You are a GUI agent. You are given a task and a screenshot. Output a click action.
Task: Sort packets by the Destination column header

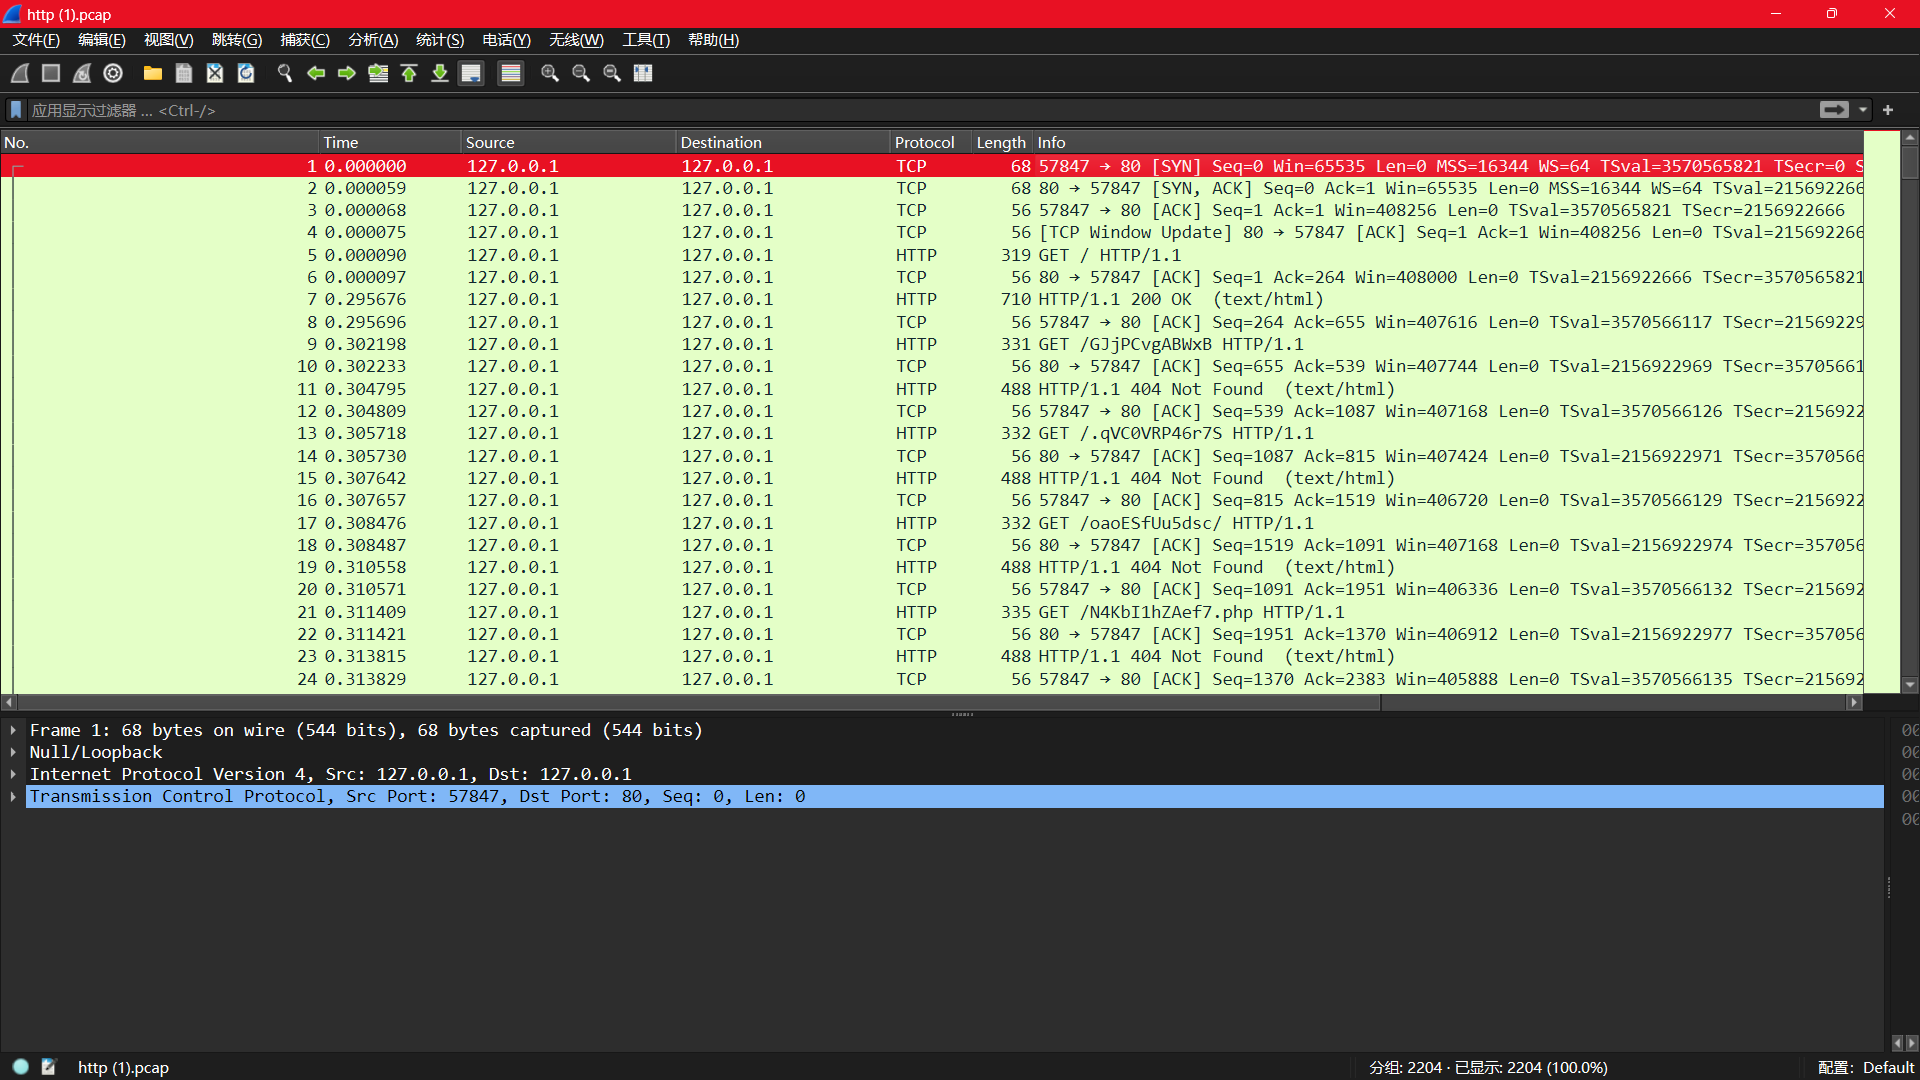click(783, 142)
